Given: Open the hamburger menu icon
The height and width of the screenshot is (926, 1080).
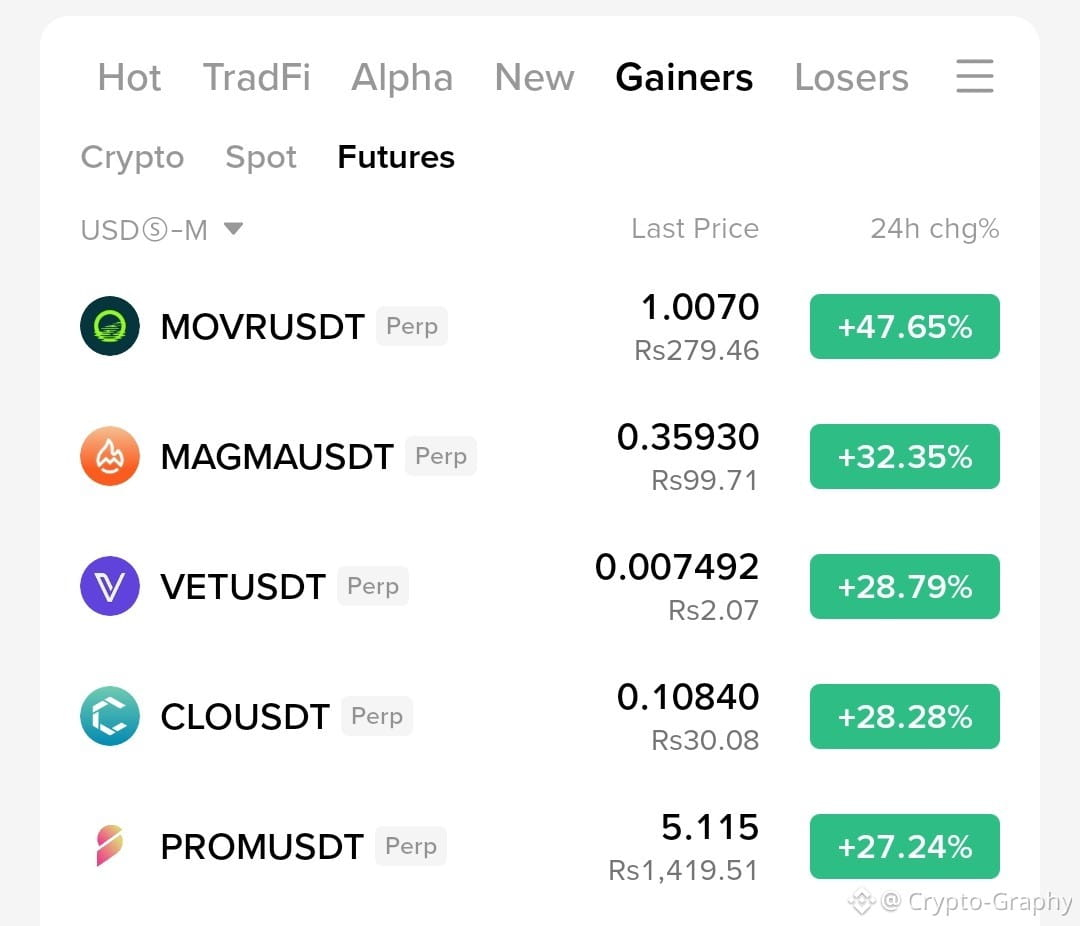Looking at the screenshot, I should click(975, 76).
